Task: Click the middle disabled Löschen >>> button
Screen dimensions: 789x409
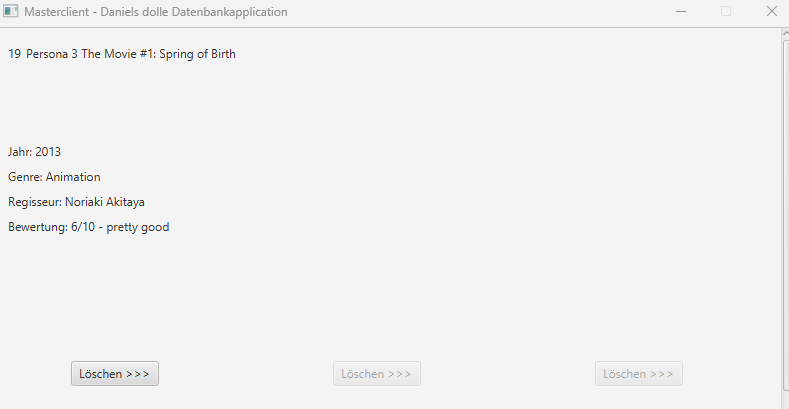Action: click(377, 374)
